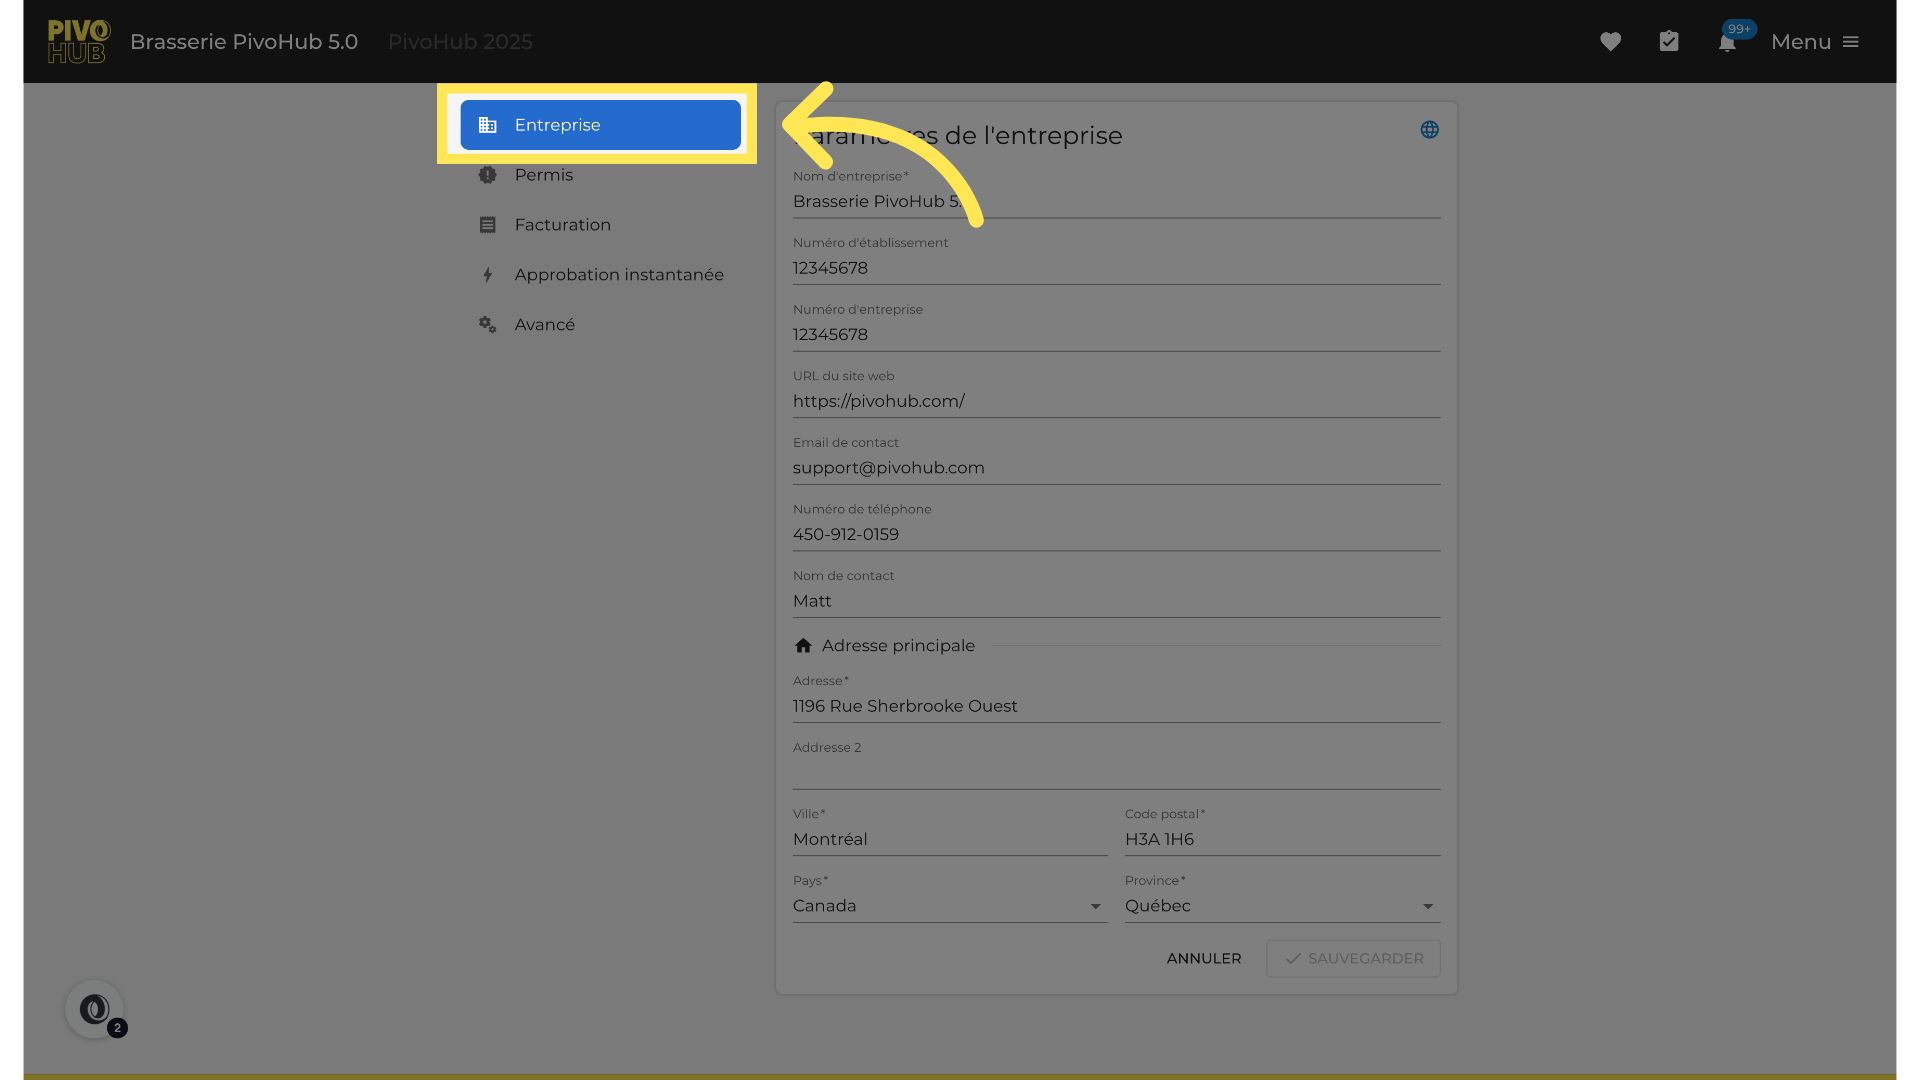Open favorites heart icon

pos(1610,42)
